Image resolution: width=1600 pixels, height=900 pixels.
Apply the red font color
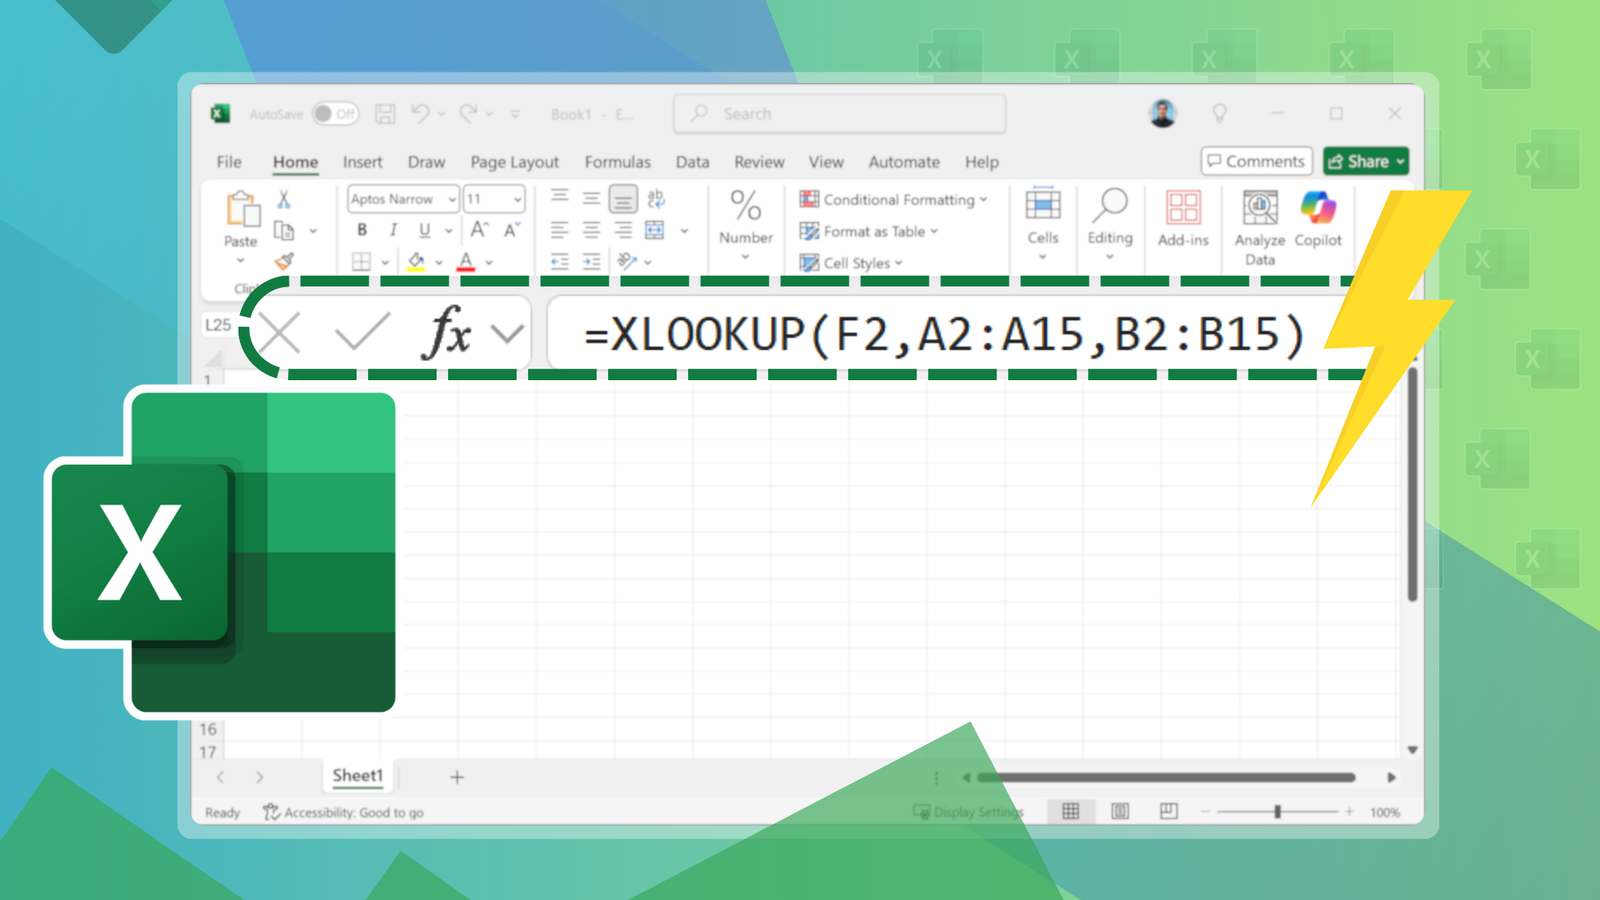(x=466, y=262)
